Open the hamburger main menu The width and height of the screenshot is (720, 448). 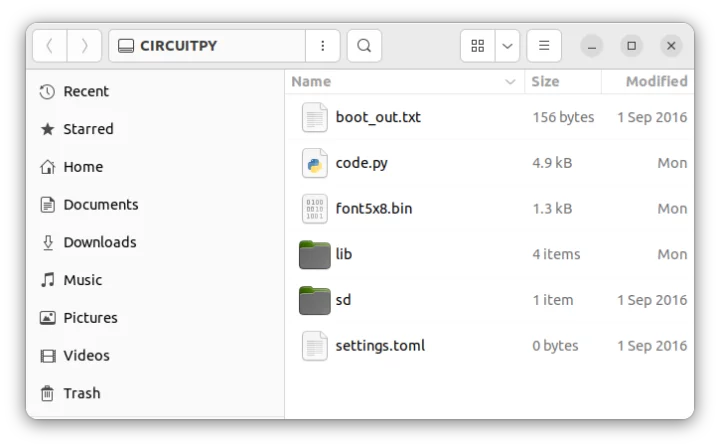click(544, 46)
